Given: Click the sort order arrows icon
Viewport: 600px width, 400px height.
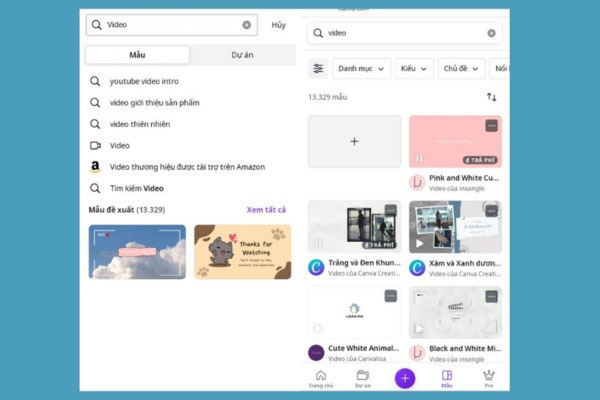Looking at the screenshot, I should (492, 97).
